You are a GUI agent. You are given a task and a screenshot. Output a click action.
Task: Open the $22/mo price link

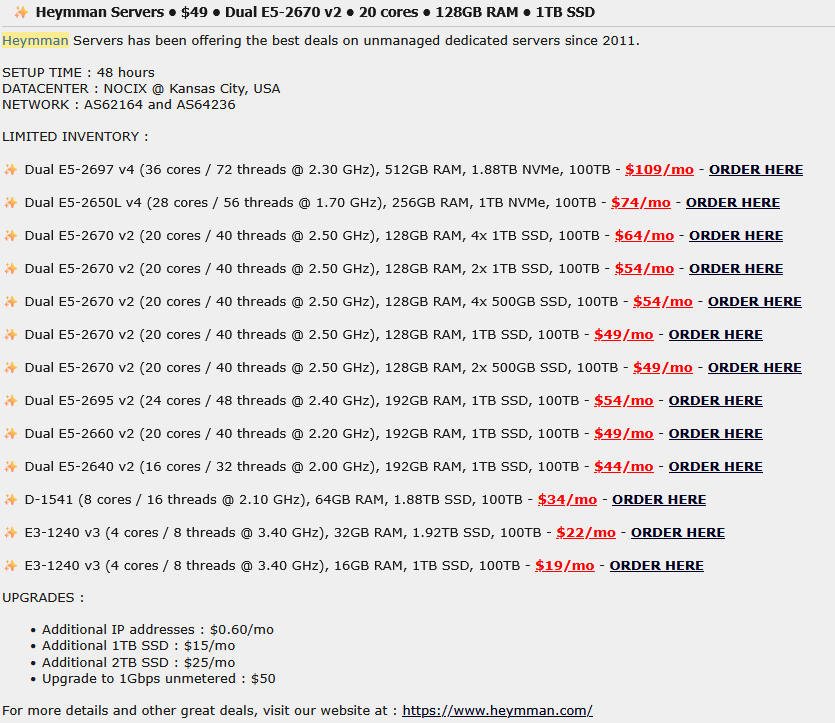point(586,533)
